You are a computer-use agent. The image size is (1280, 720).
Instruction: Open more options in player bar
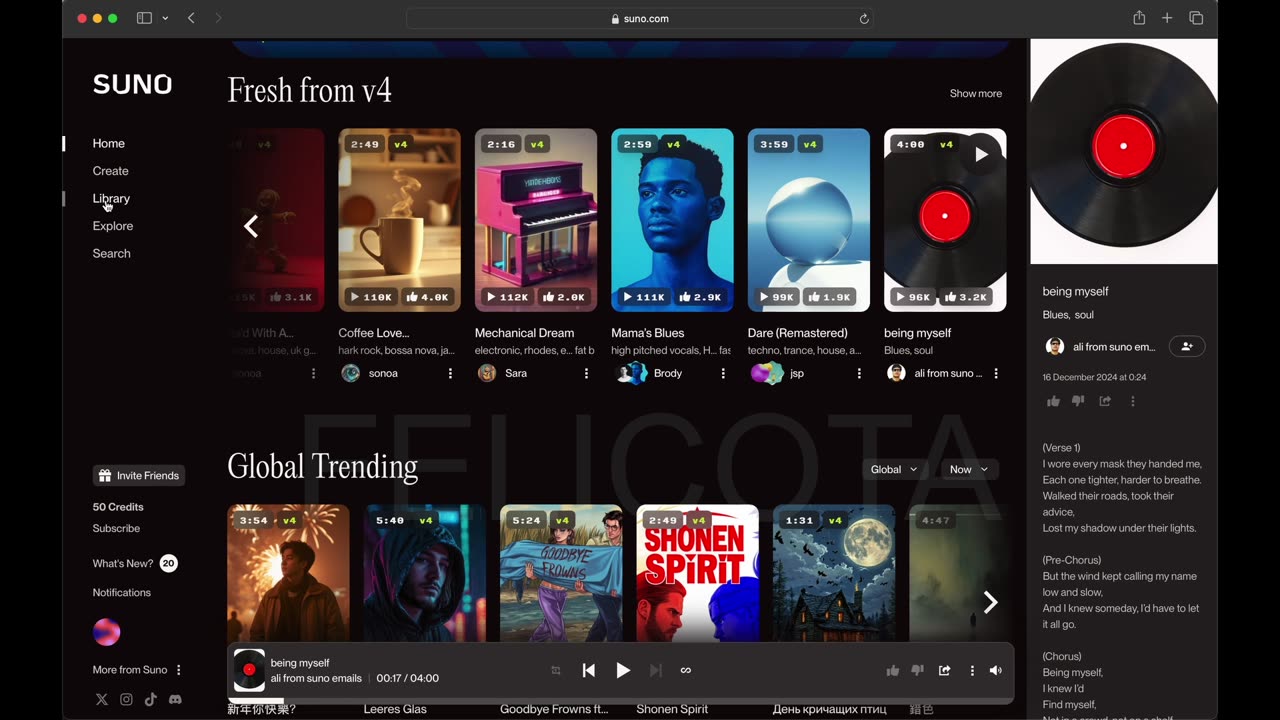(x=972, y=670)
